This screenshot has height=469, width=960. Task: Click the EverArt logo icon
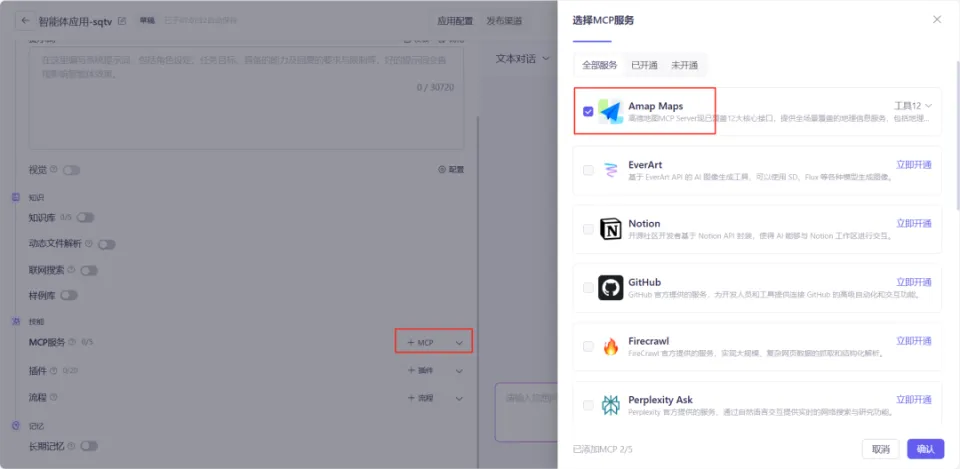click(x=610, y=170)
